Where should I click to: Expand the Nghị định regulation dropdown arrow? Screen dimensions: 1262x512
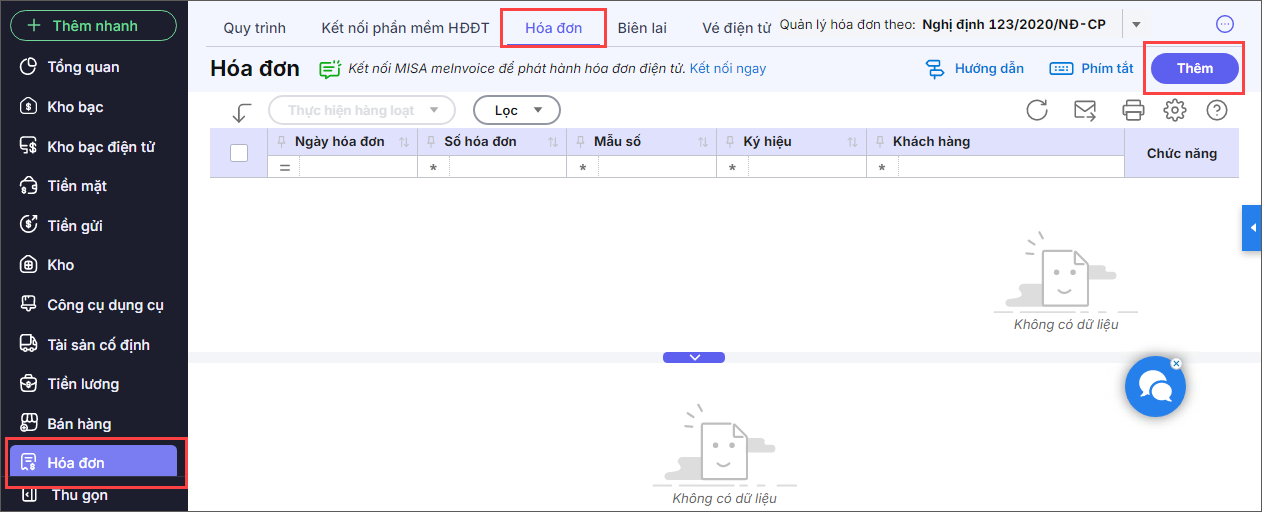coord(1136,24)
